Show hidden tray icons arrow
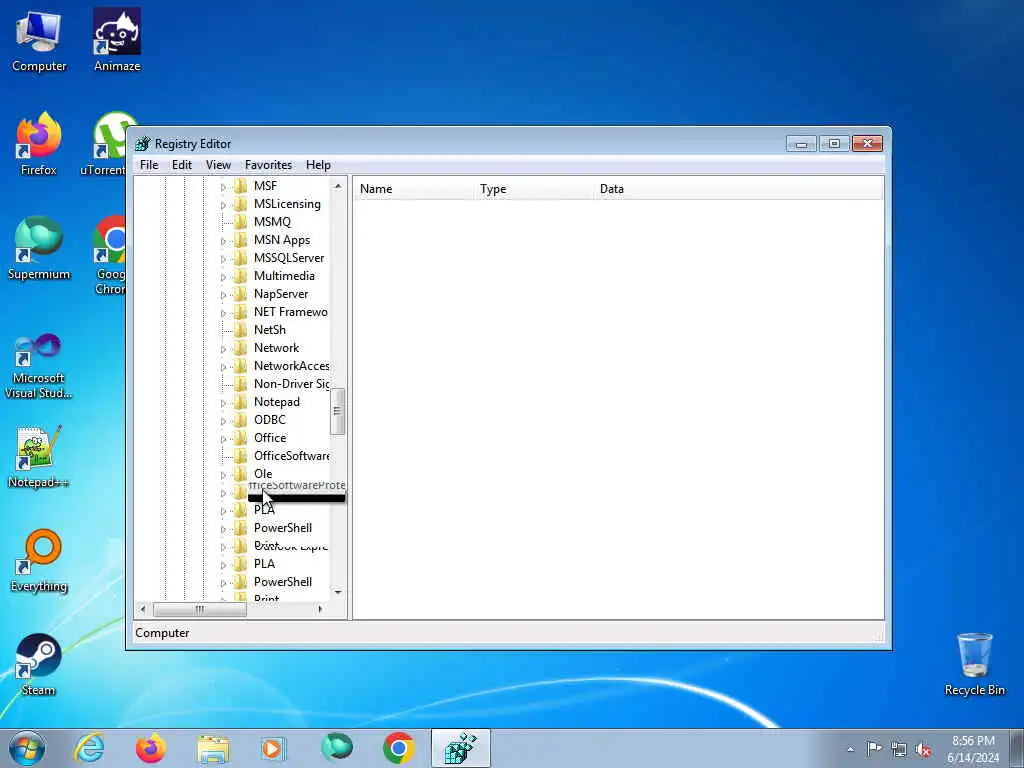 850,749
